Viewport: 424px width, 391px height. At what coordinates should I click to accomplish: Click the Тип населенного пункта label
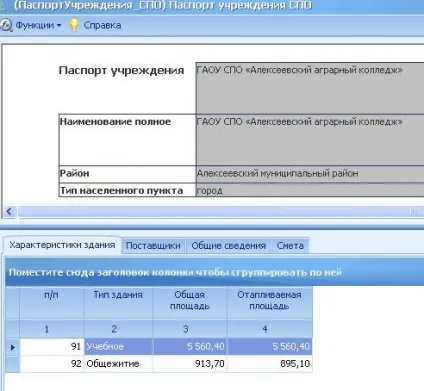click(121, 191)
